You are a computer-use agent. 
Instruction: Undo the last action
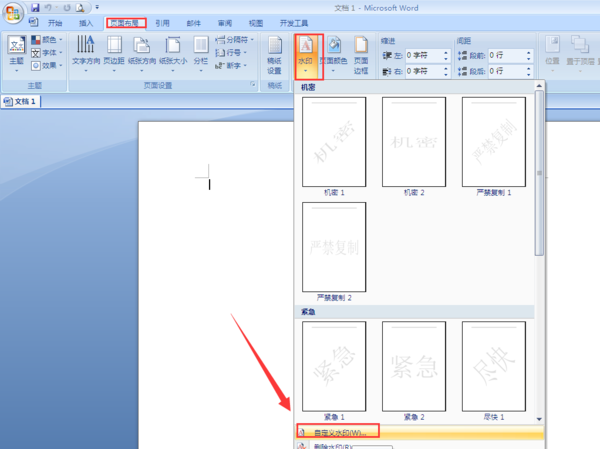tap(49, 7)
